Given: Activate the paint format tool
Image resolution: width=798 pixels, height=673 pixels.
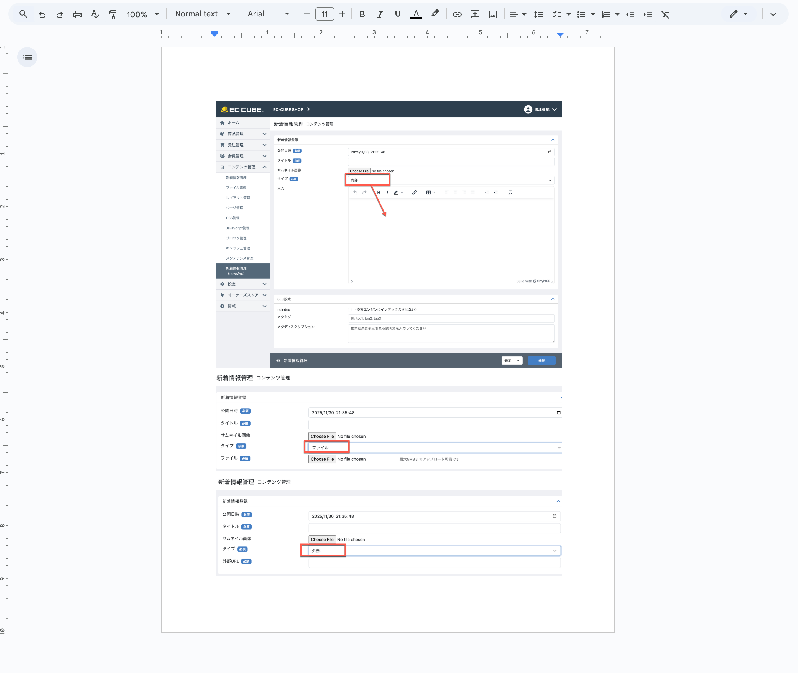Looking at the screenshot, I should [x=112, y=14].
